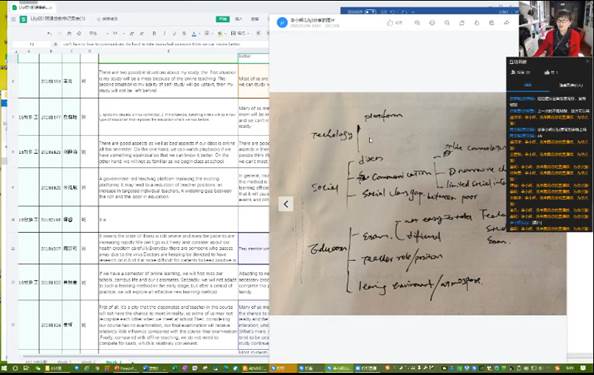This screenshot has height=375, width=594.
Task: Toggle strikethrough formatting in the toolbar
Action: click(184, 34)
